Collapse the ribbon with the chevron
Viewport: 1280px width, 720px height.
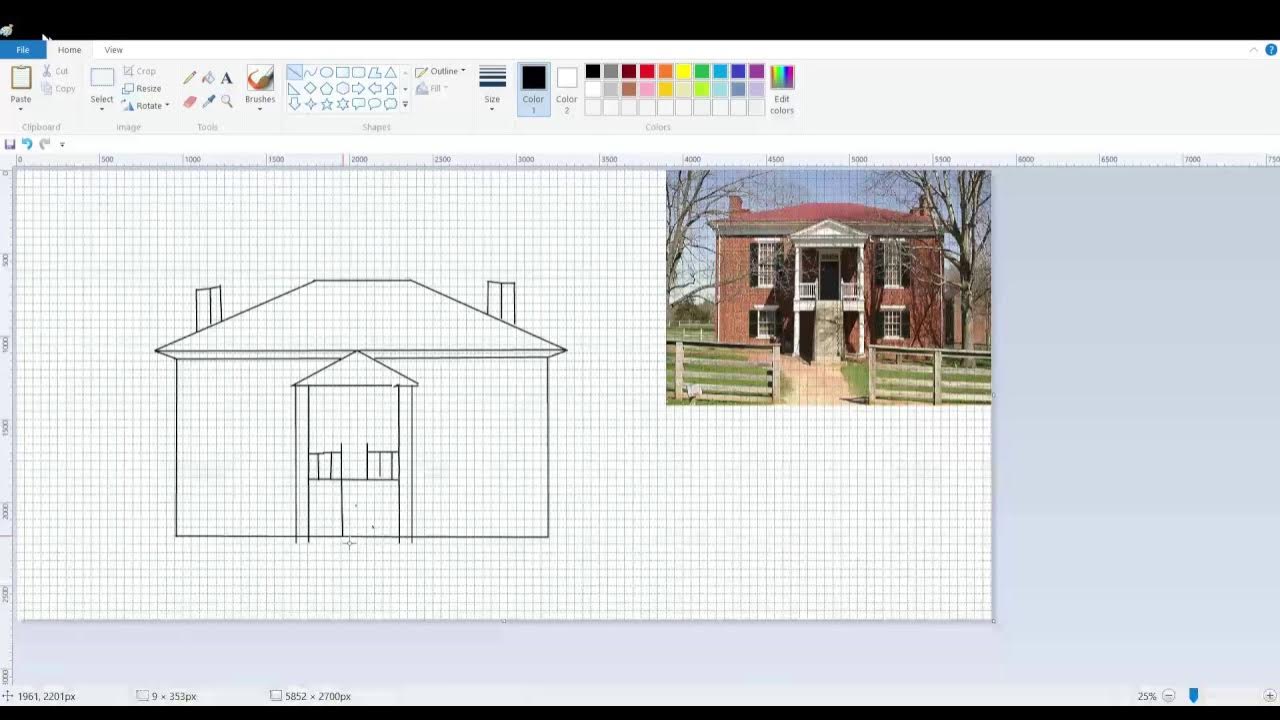coord(1254,50)
